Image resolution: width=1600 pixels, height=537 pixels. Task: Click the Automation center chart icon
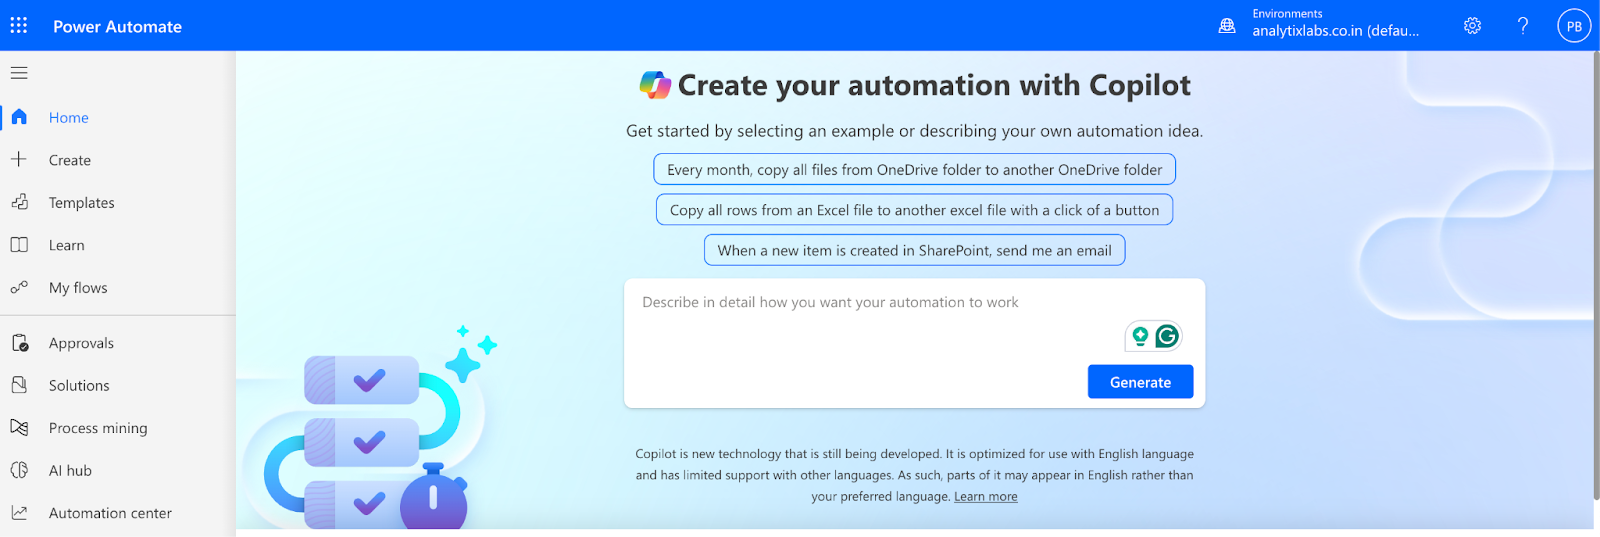[x=19, y=513]
